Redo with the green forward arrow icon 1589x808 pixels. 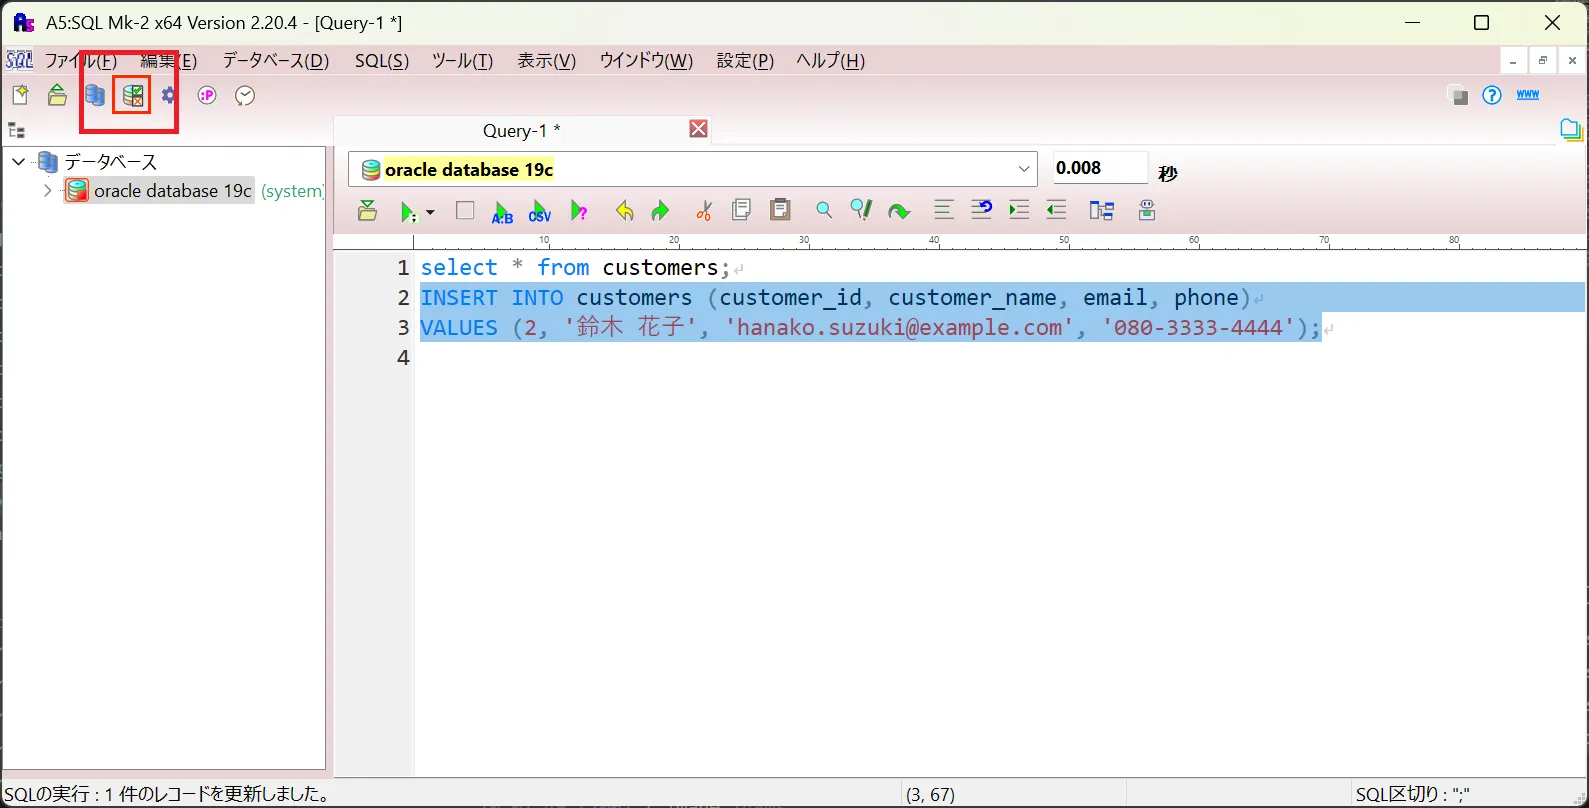click(x=660, y=211)
